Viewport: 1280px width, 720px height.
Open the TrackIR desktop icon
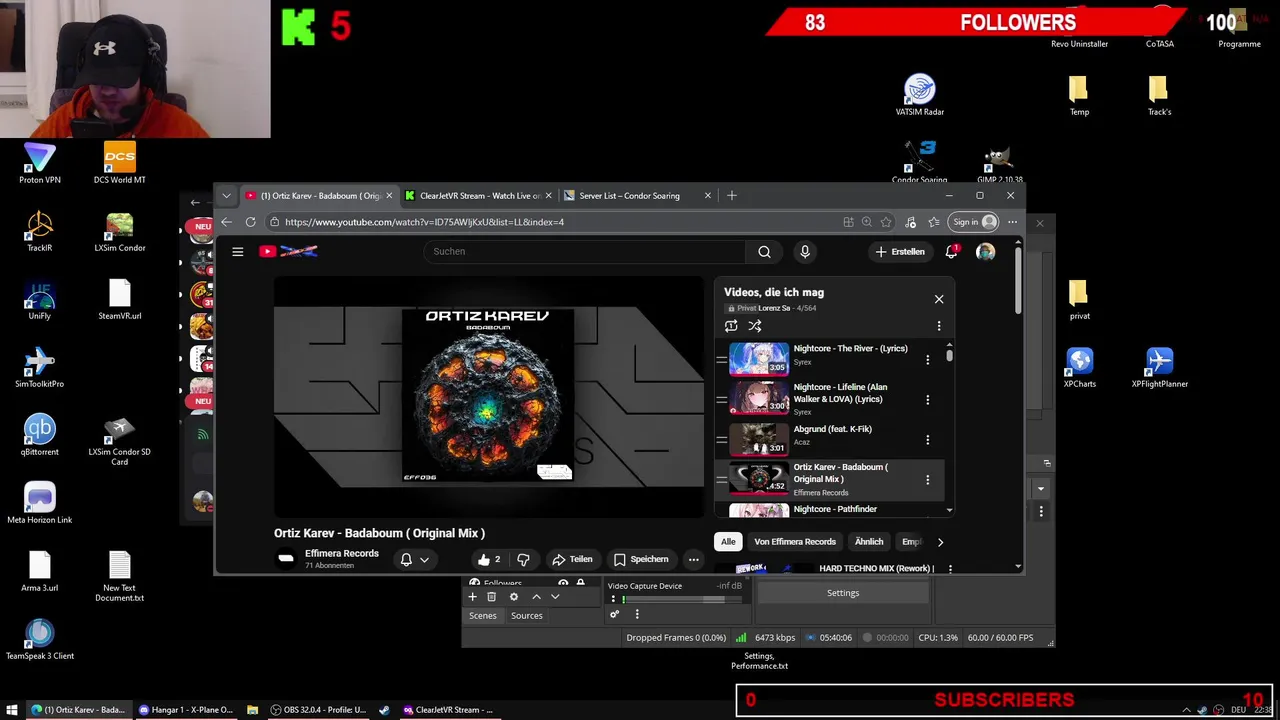pyautogui.click(x=40, y=231)
